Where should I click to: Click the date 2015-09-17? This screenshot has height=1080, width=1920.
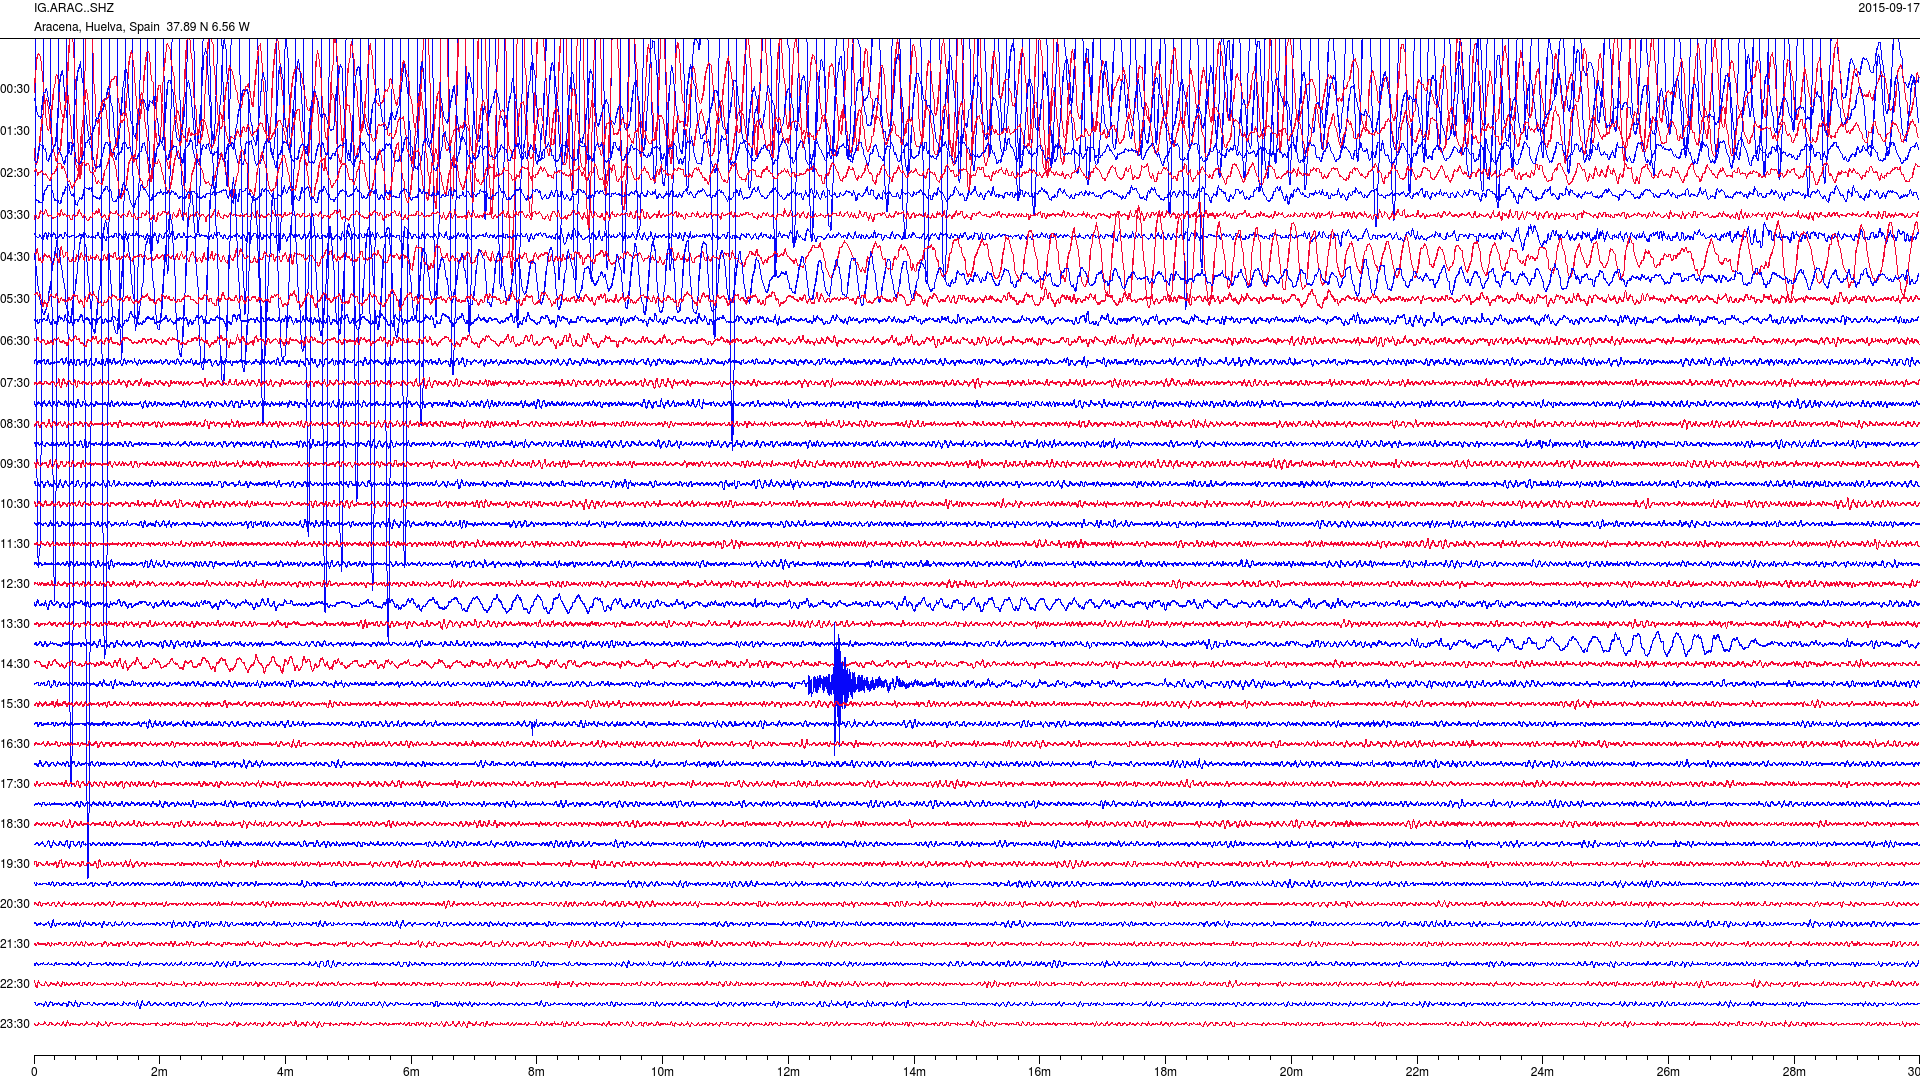point(1888,8)
